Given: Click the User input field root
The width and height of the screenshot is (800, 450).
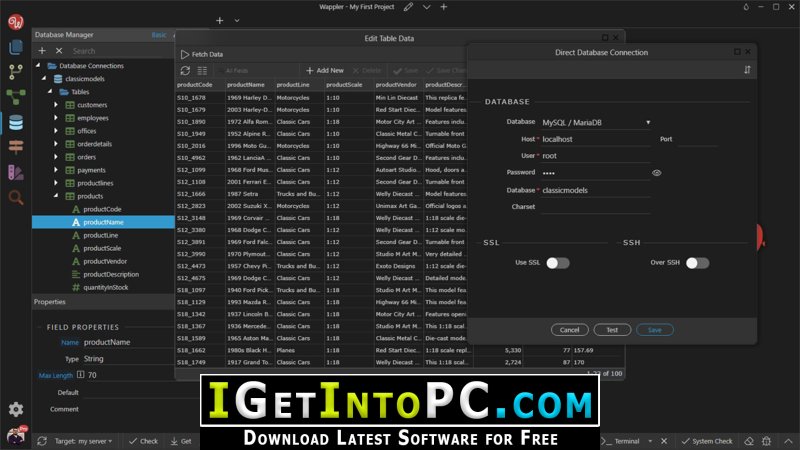Looking at the screenshot, I should click(596, 156).
